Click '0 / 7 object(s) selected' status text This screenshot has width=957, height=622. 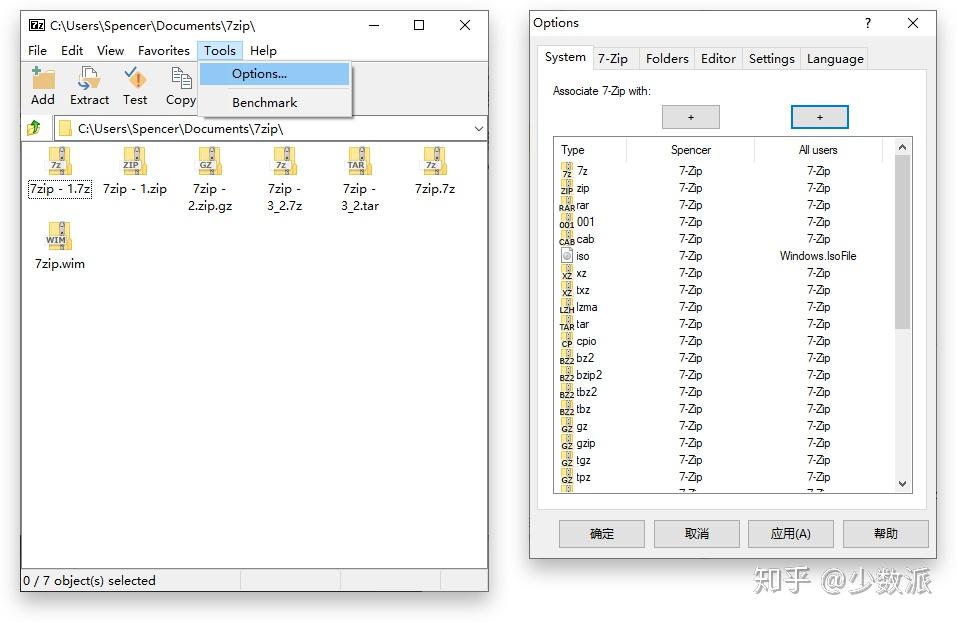[89, 580]
